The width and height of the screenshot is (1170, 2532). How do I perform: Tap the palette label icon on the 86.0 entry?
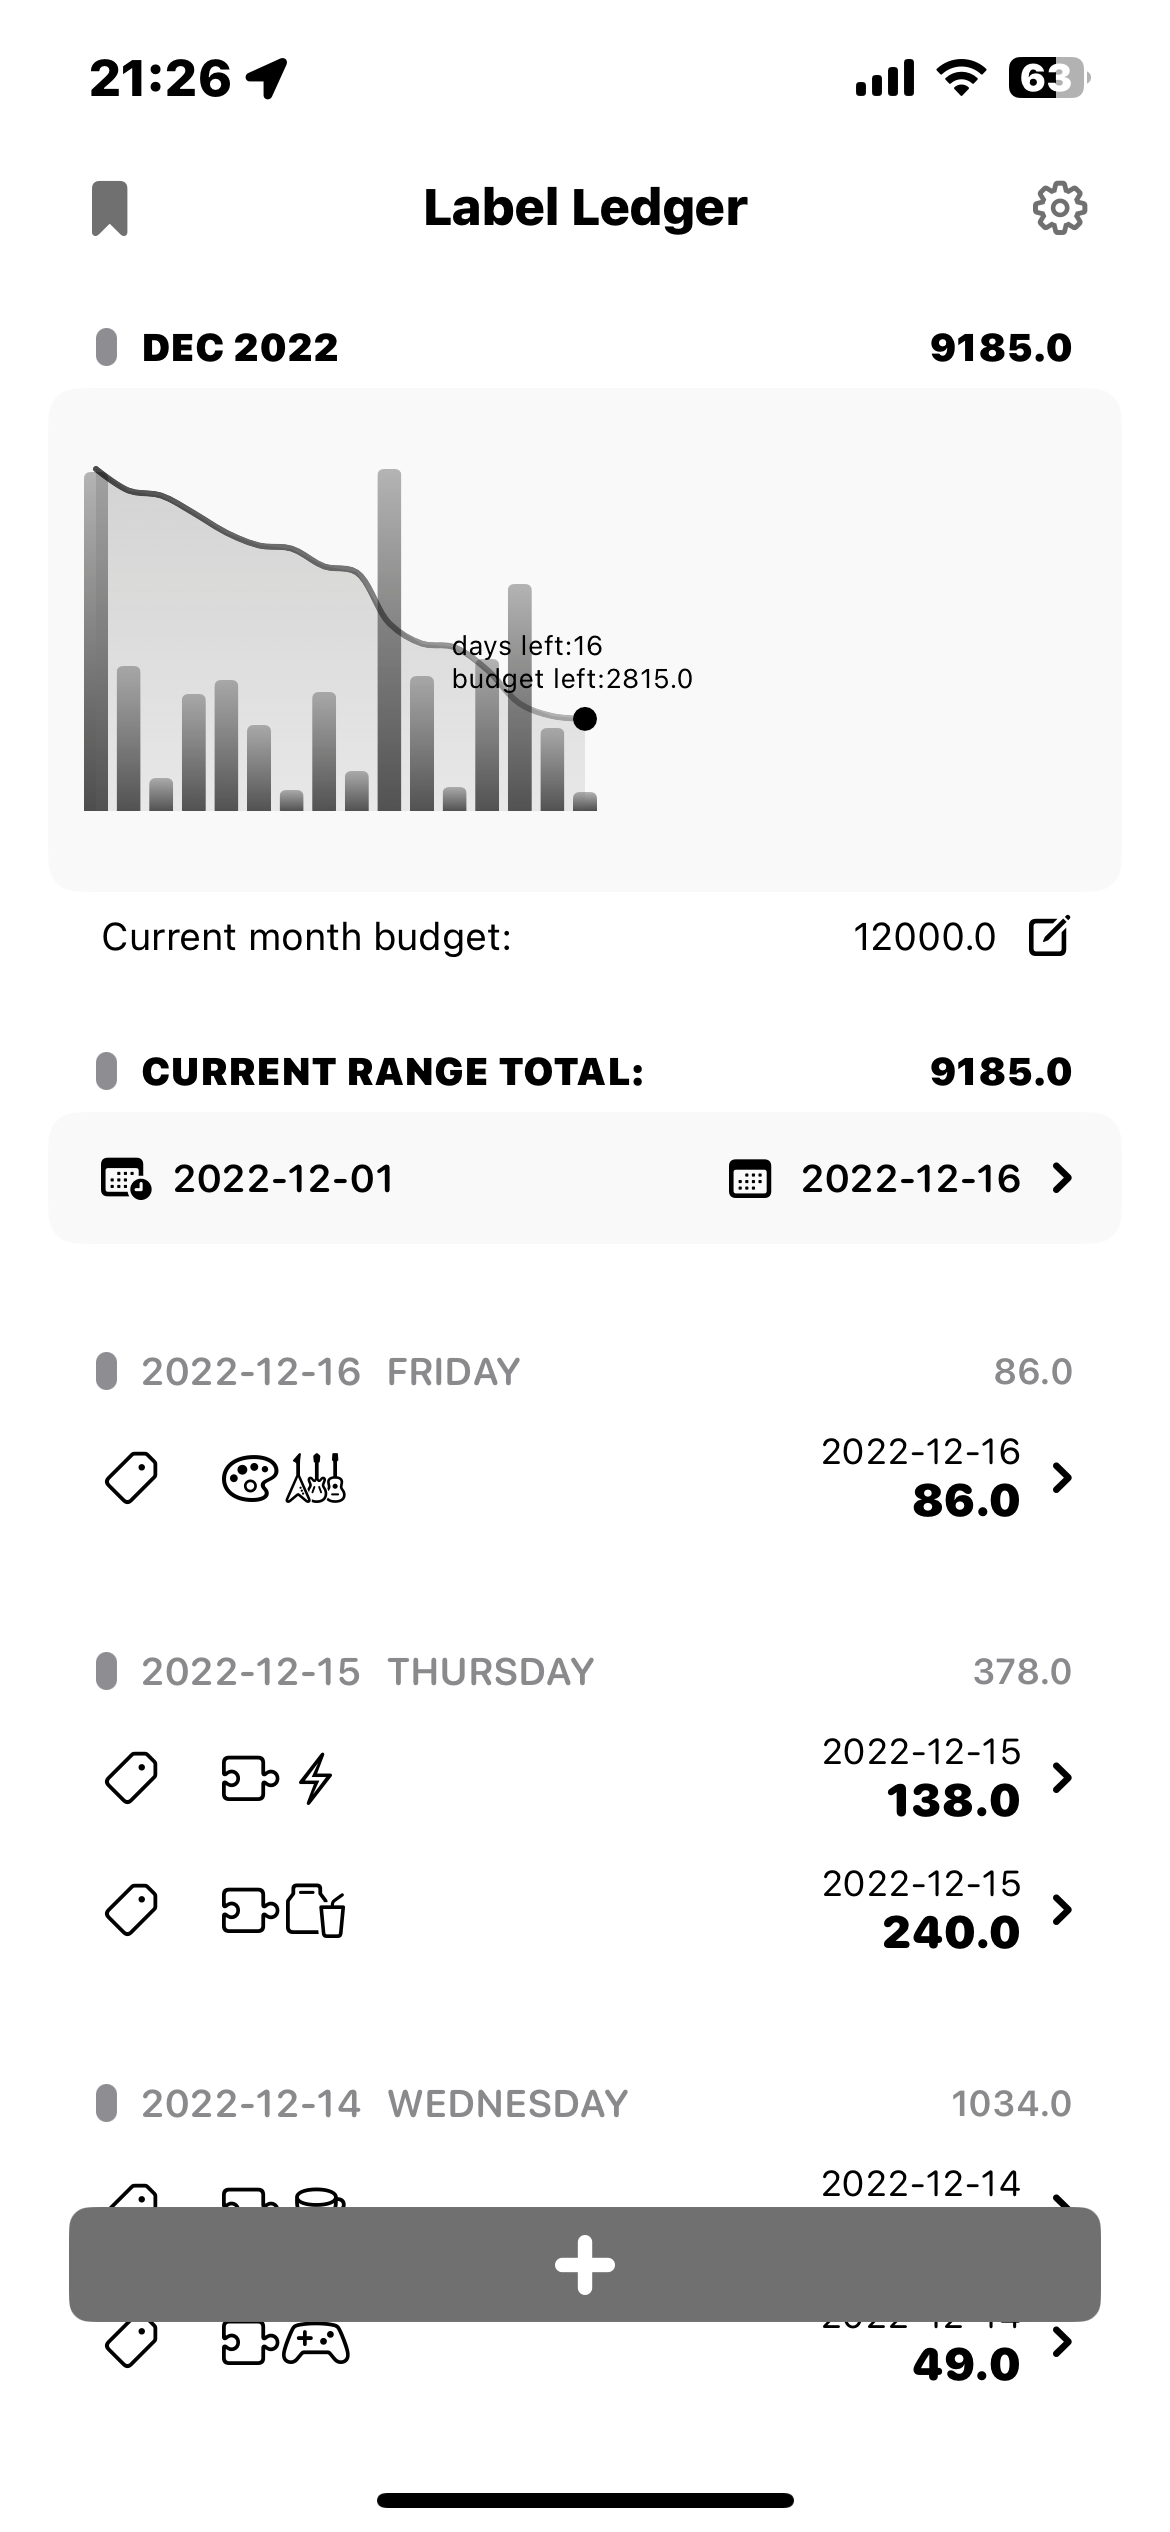click(x=249, y=1479)
